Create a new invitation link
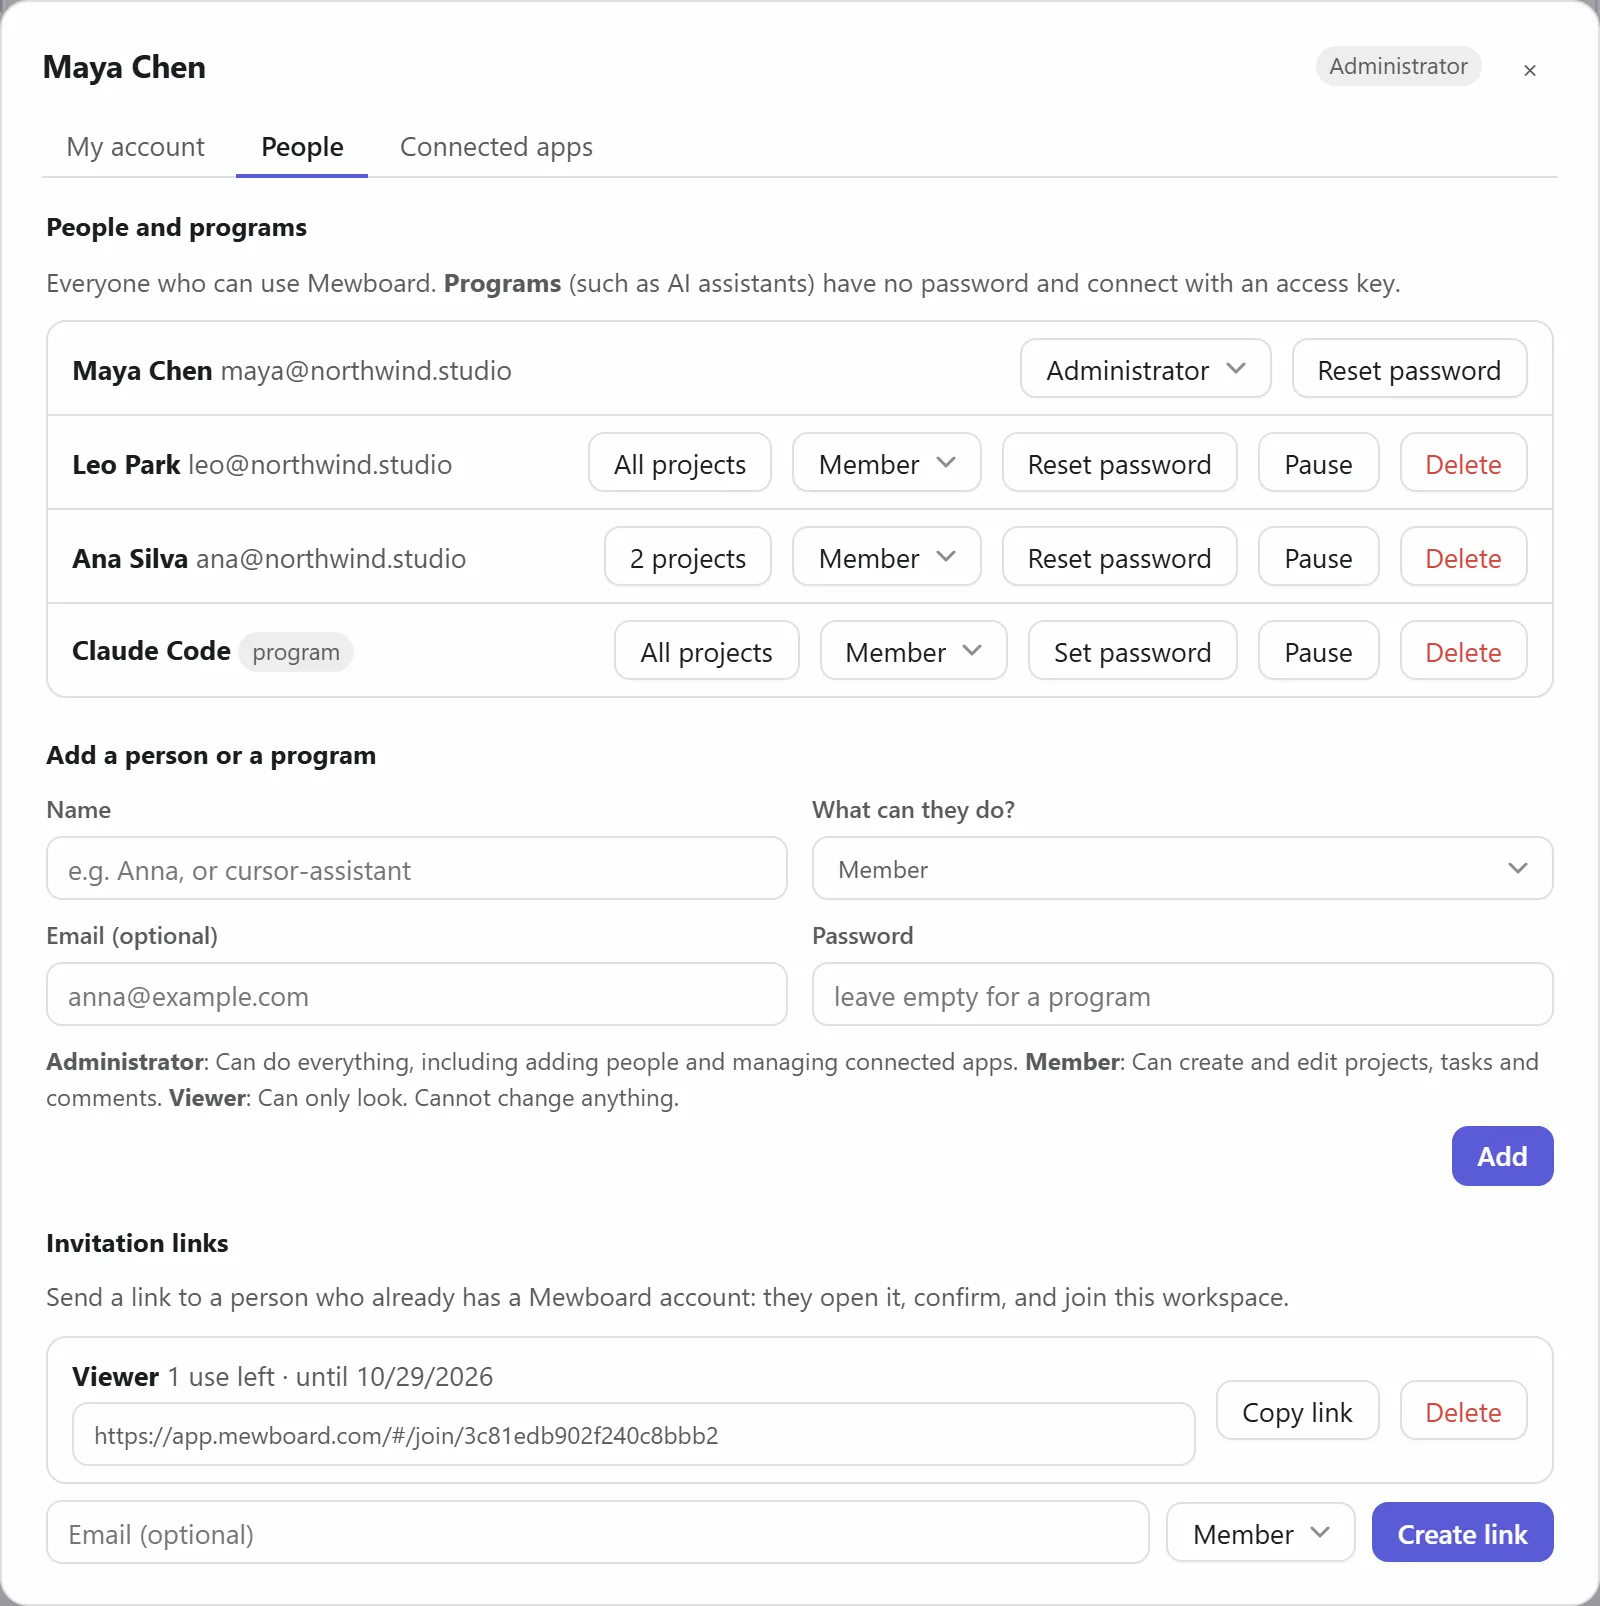Image resolution: width=1600 pixels, height=1606 pixels. [1462, 1533]
